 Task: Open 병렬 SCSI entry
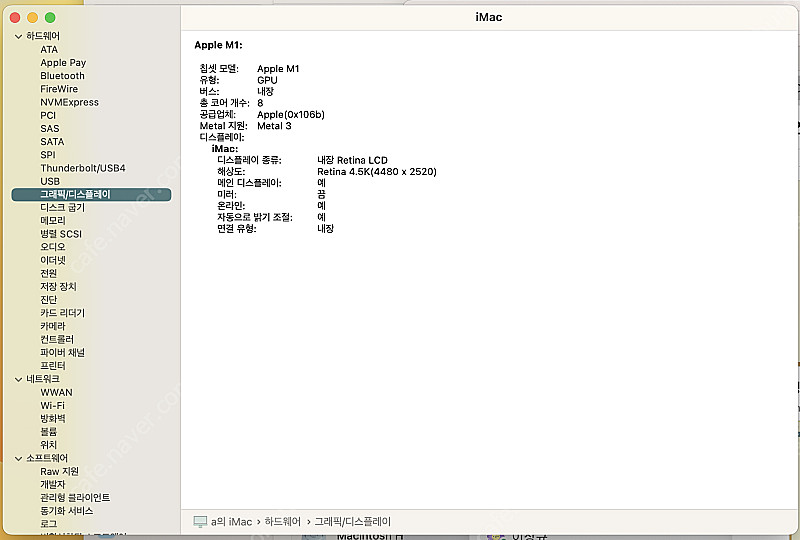[x=61, y=234]
